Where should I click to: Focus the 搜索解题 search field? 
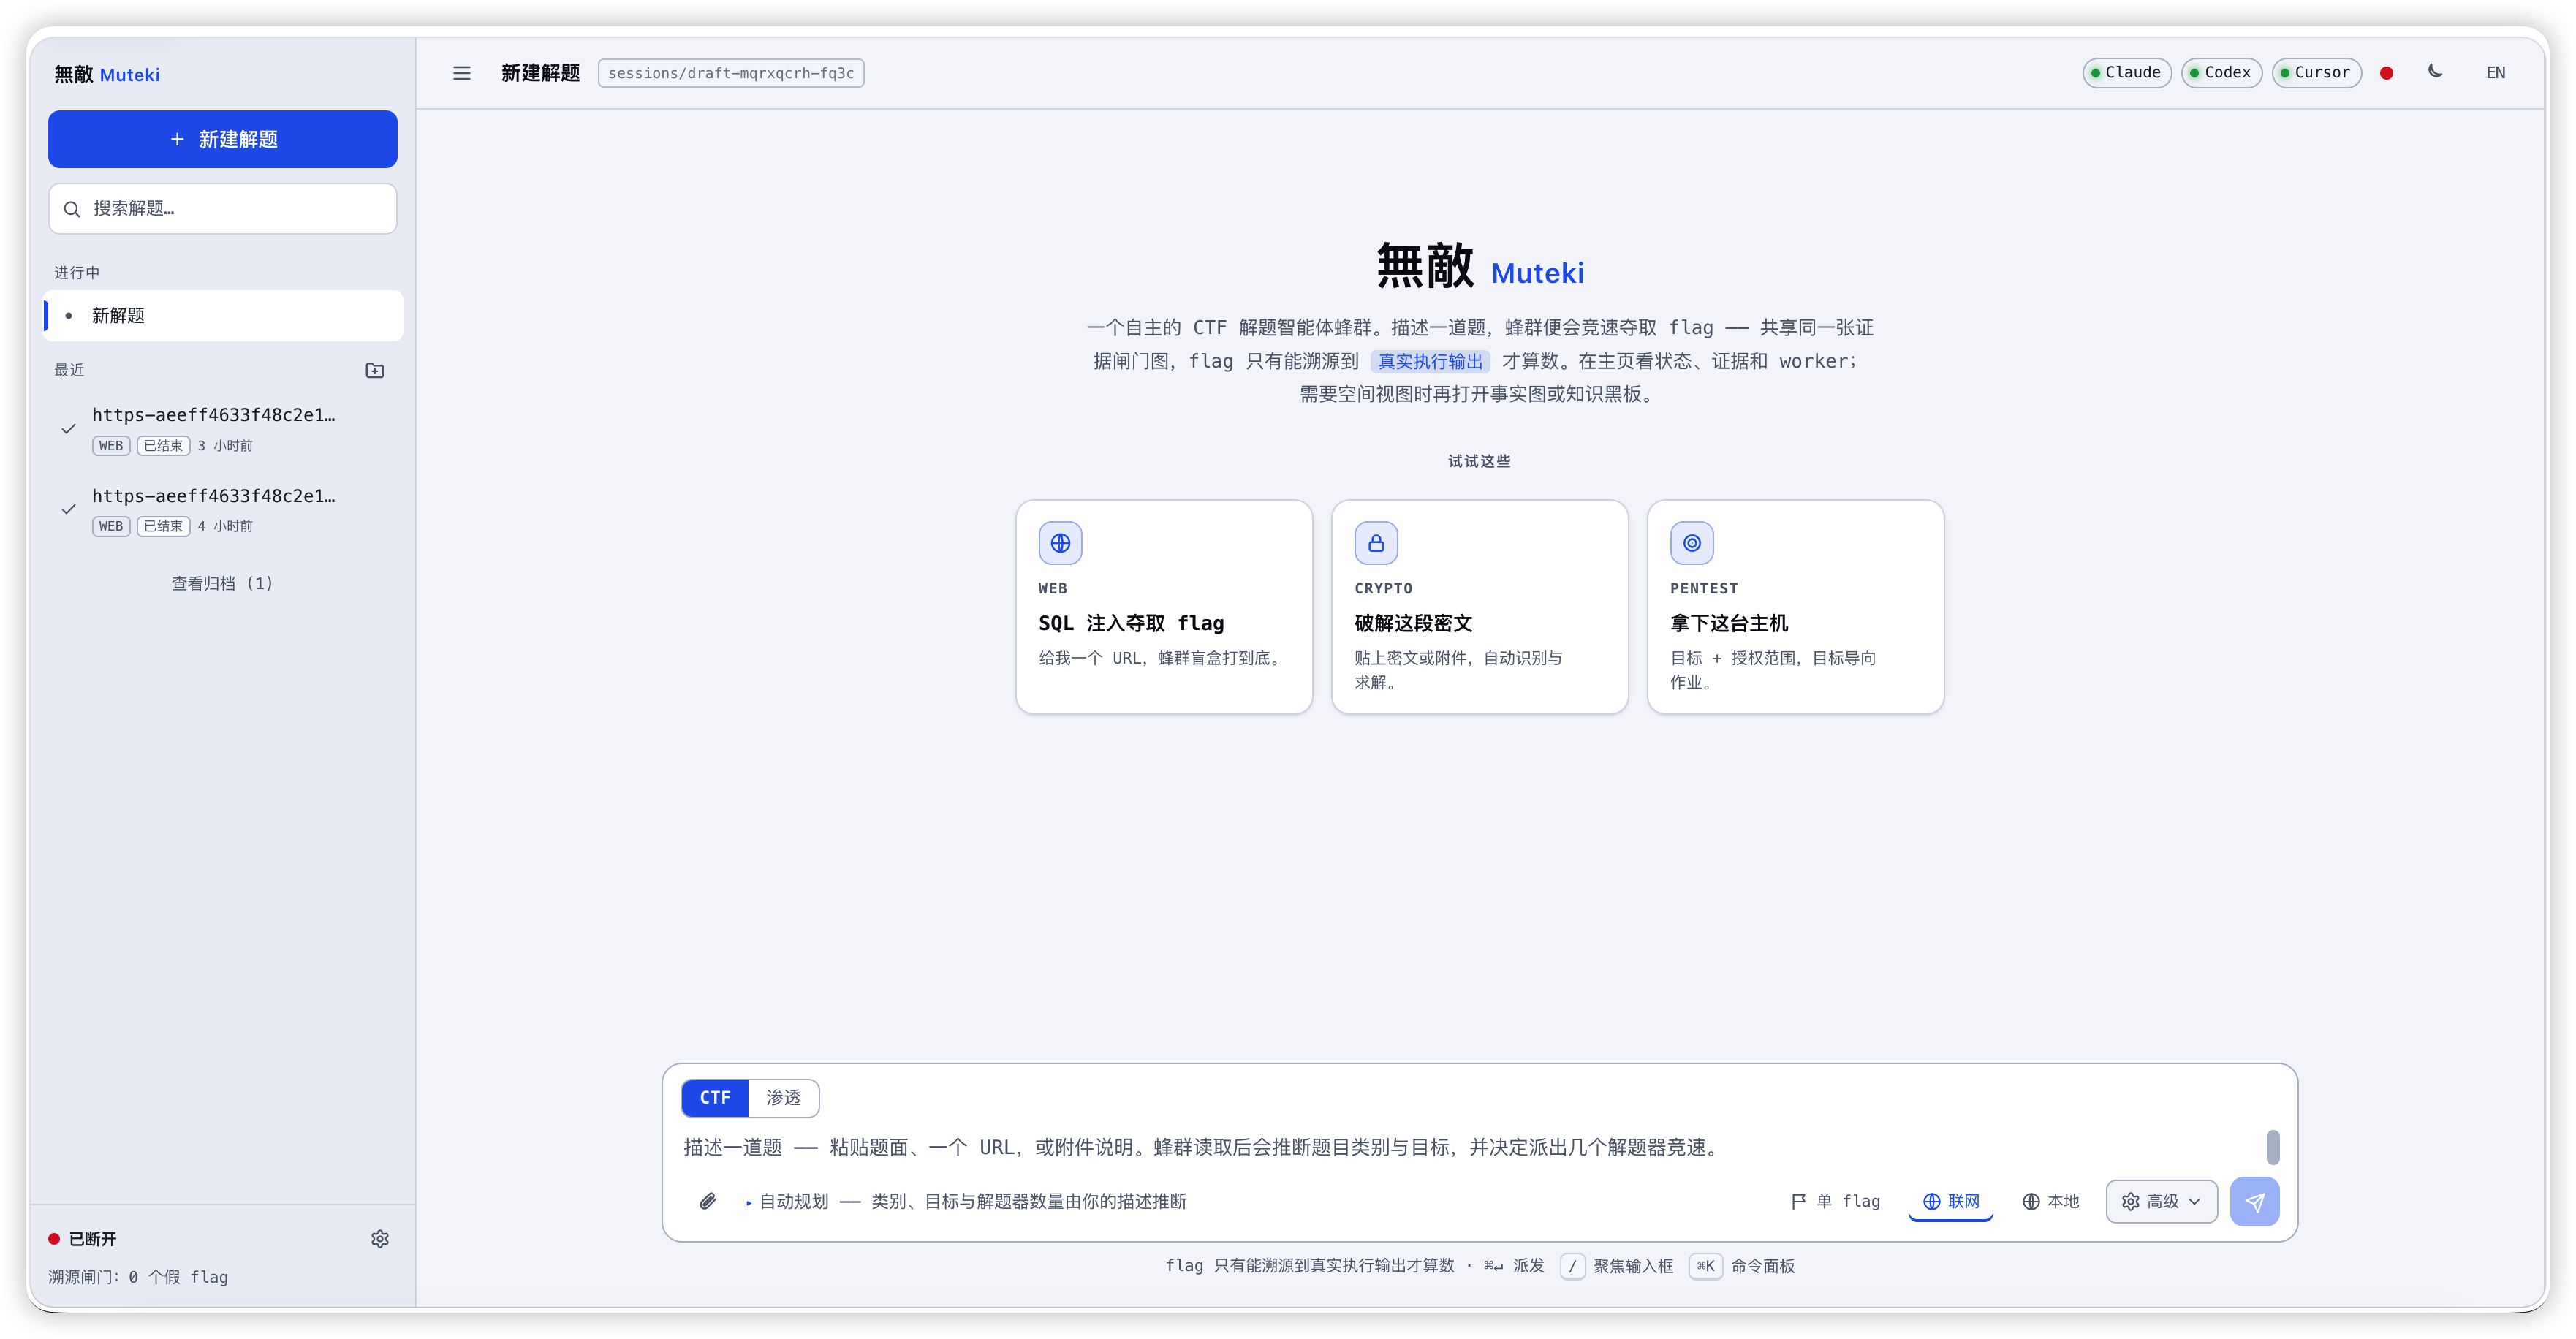(x=223, y=209)
